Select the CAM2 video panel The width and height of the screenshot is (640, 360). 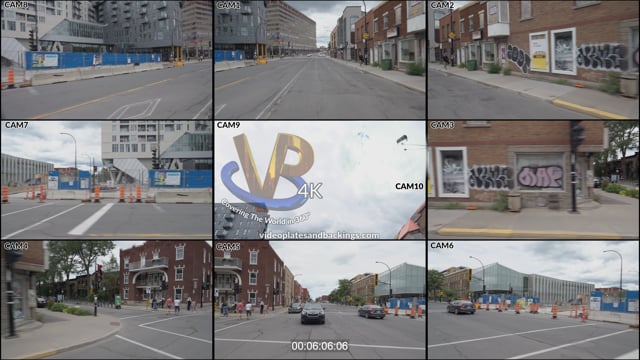point(533,60)
